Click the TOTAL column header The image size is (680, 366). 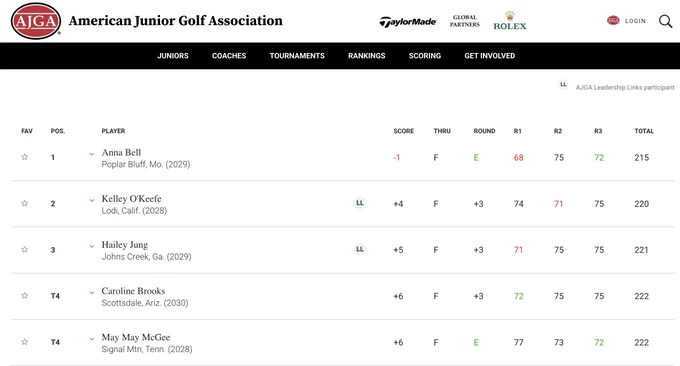click(644, 131)
